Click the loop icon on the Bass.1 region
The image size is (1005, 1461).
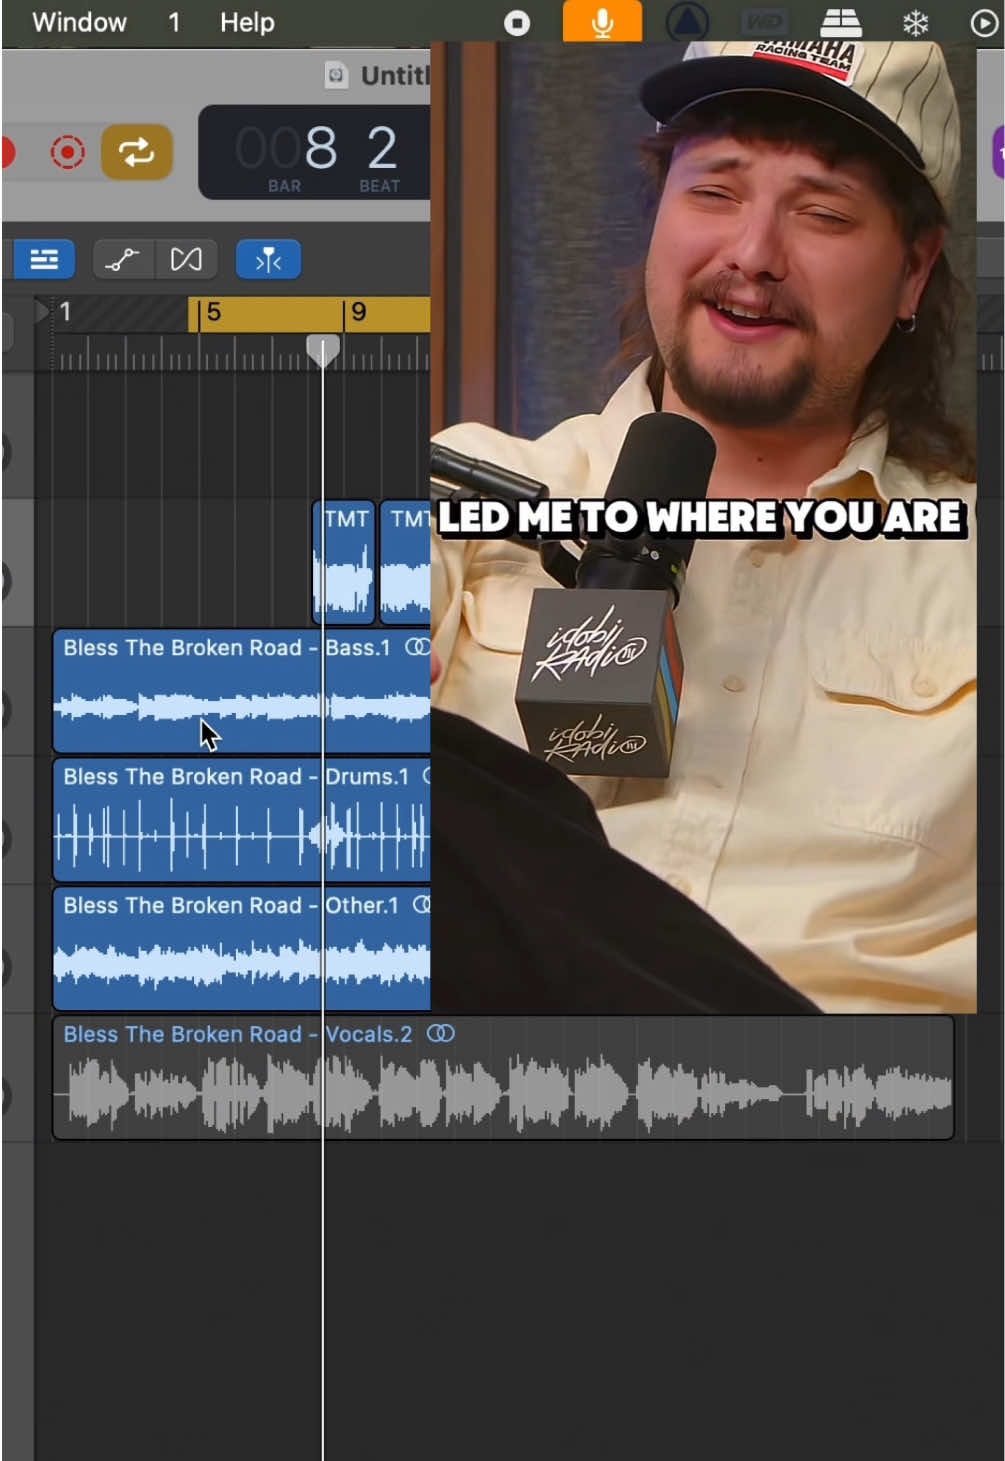pyautogui.click(x=418, y=647)
